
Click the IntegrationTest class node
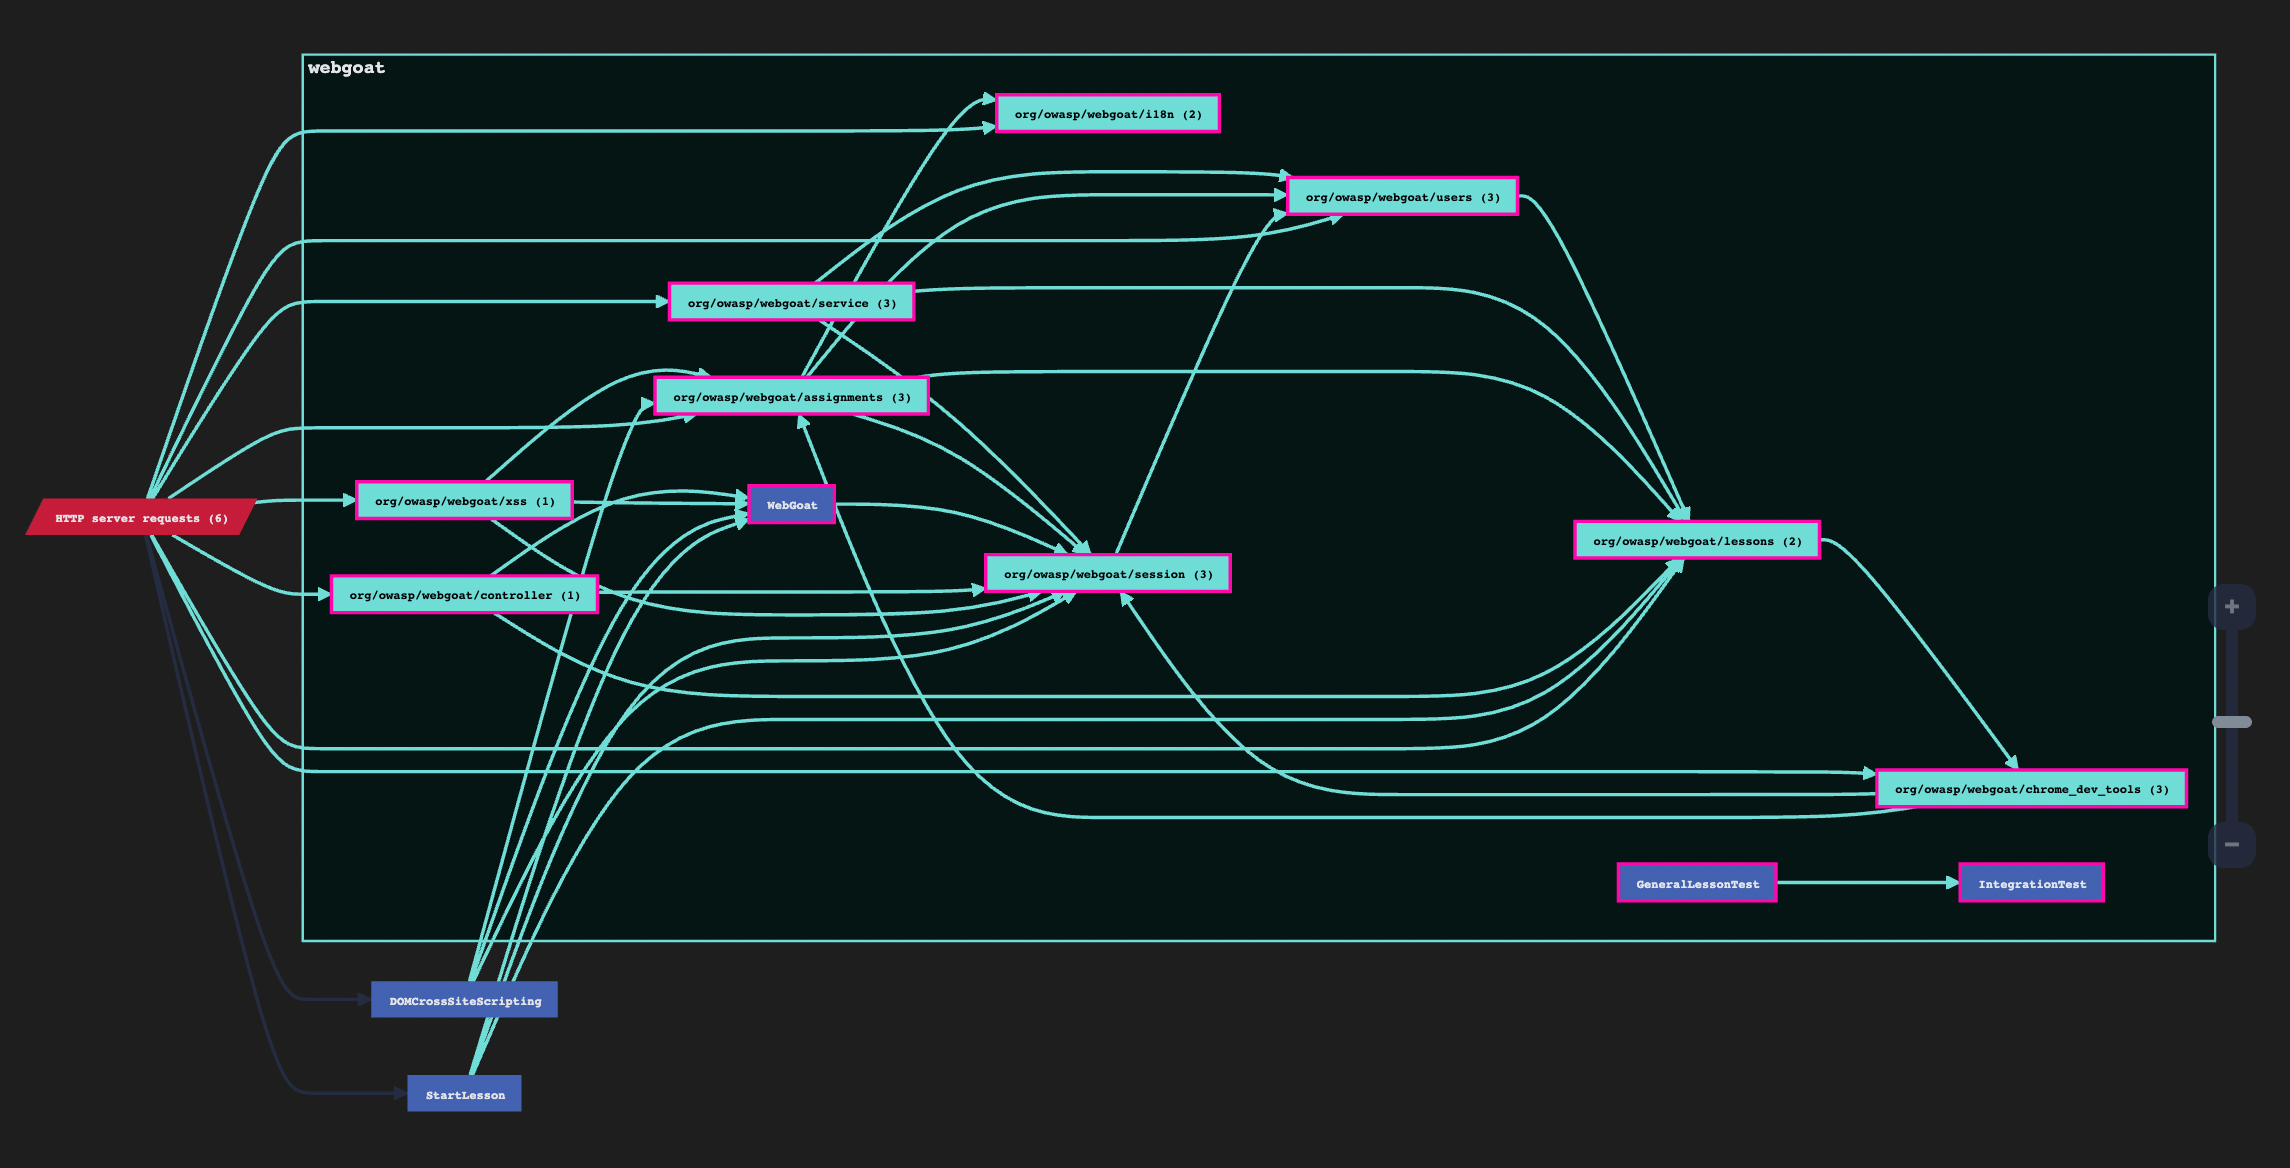(2031, 883)
